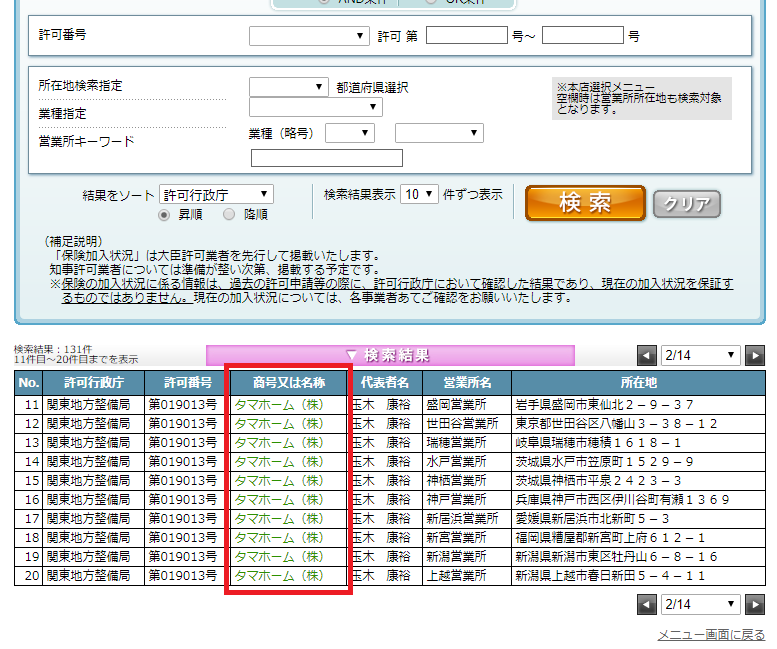Open the second 業種(略号) dropdown
The height and width of the screenshot is (649, 777).
439,133
